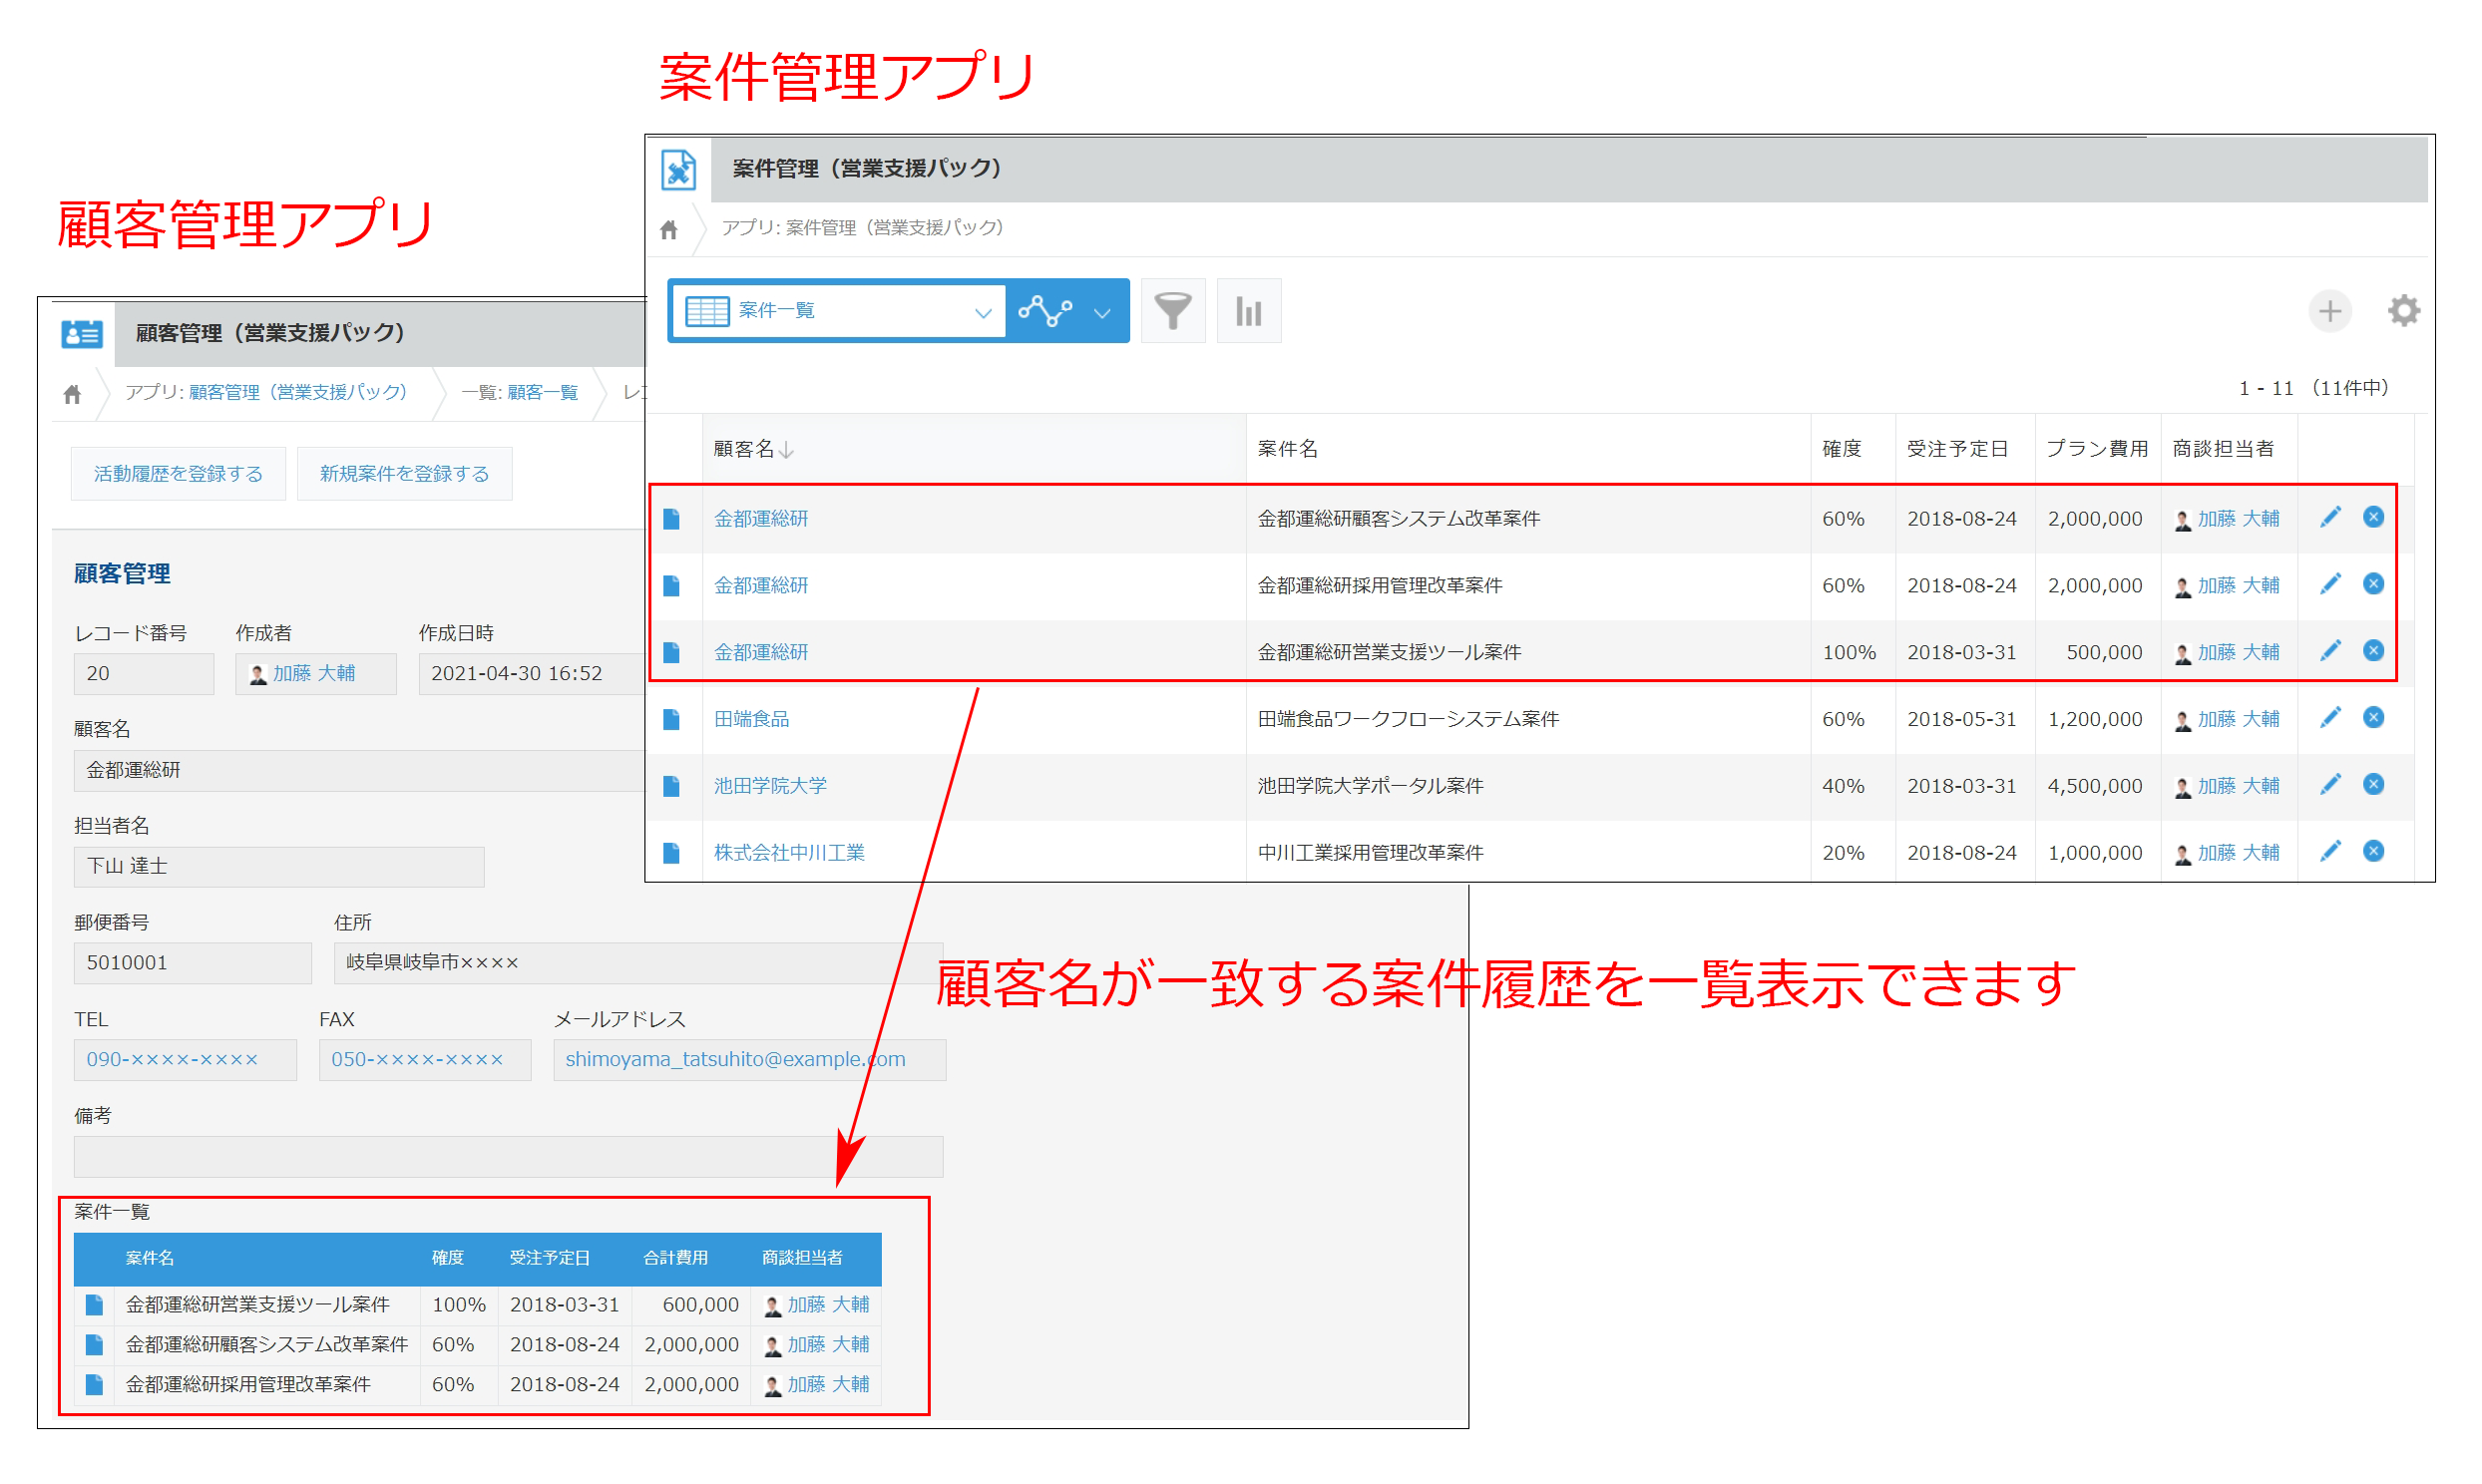Open the 顧客一覧 breadcrumb entry
This screenshot has height=1484, width=2482.
coord(541,392)
